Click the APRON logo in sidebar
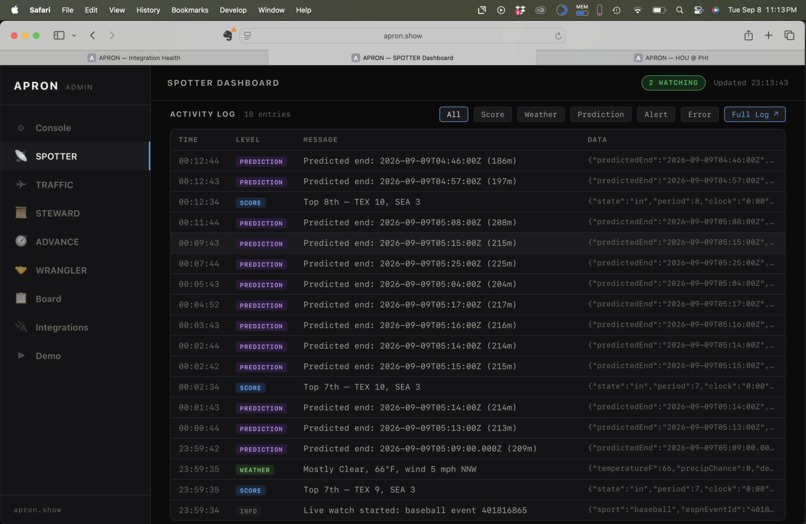 pos(36,86)
